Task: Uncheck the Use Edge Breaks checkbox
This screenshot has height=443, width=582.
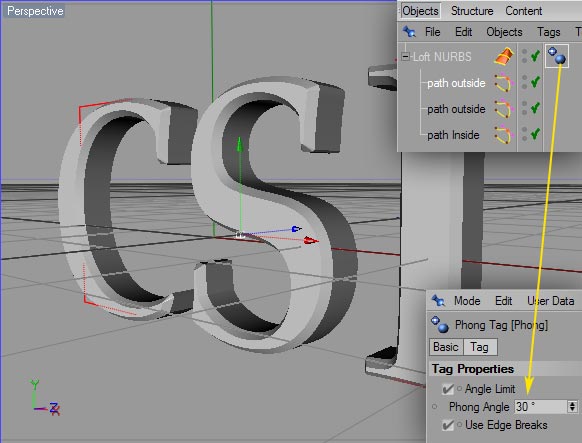Action: click(x=448, y=425)
